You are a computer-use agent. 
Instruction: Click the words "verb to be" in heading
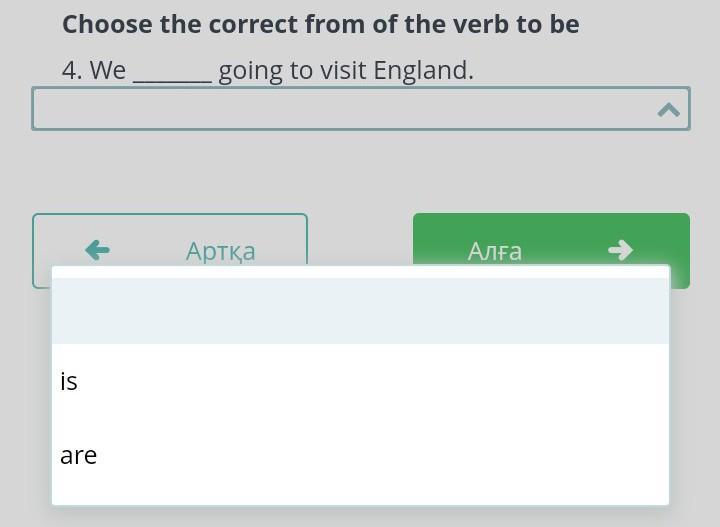coord(508,24)
